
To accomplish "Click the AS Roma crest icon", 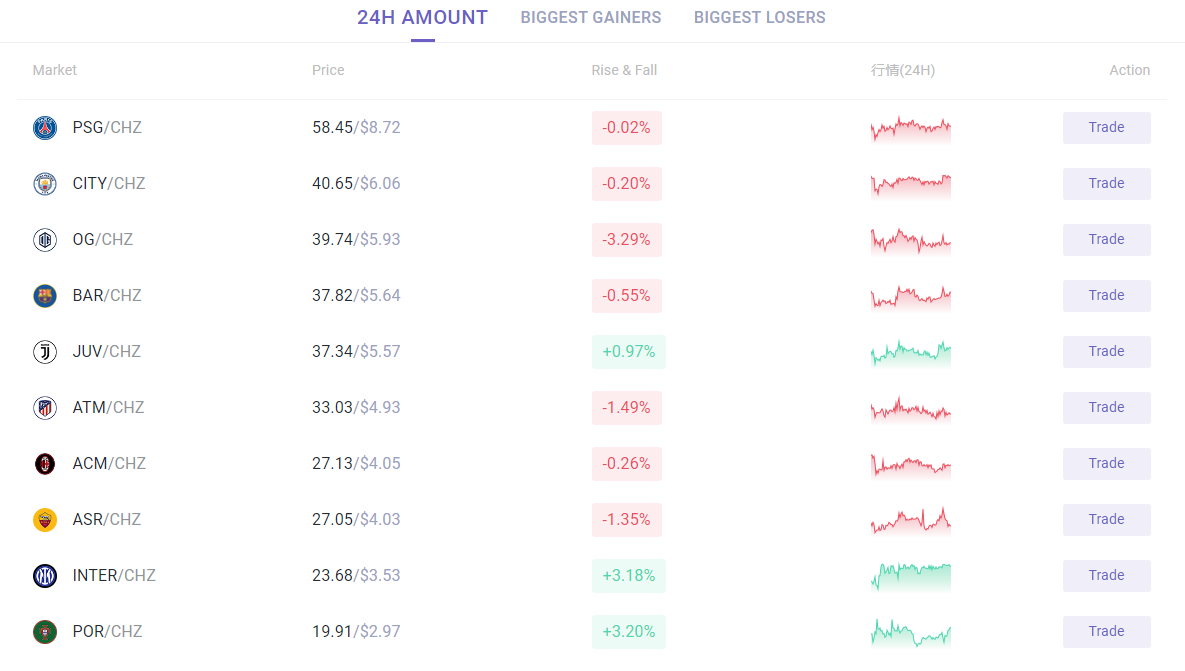I will pyautogui.click(x=45, y=520).
